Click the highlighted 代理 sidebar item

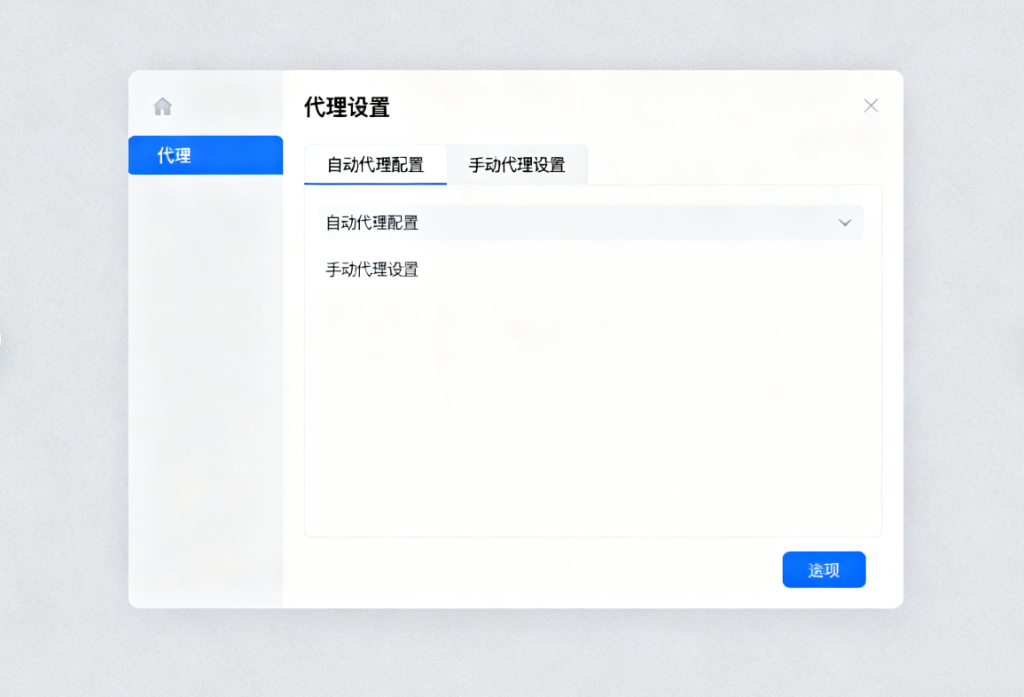pyautogui.click(x=205, y=155)
